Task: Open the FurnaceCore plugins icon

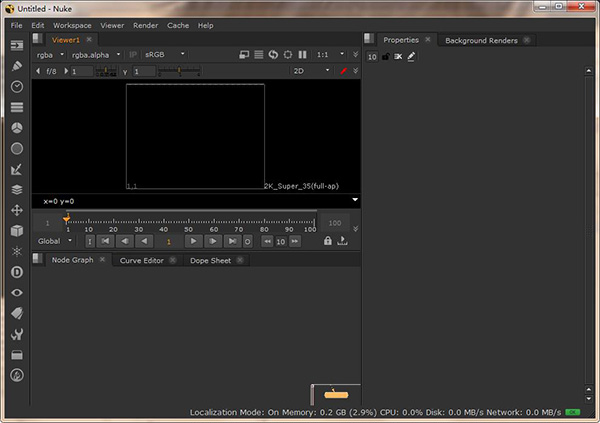Action: point(17,375)
